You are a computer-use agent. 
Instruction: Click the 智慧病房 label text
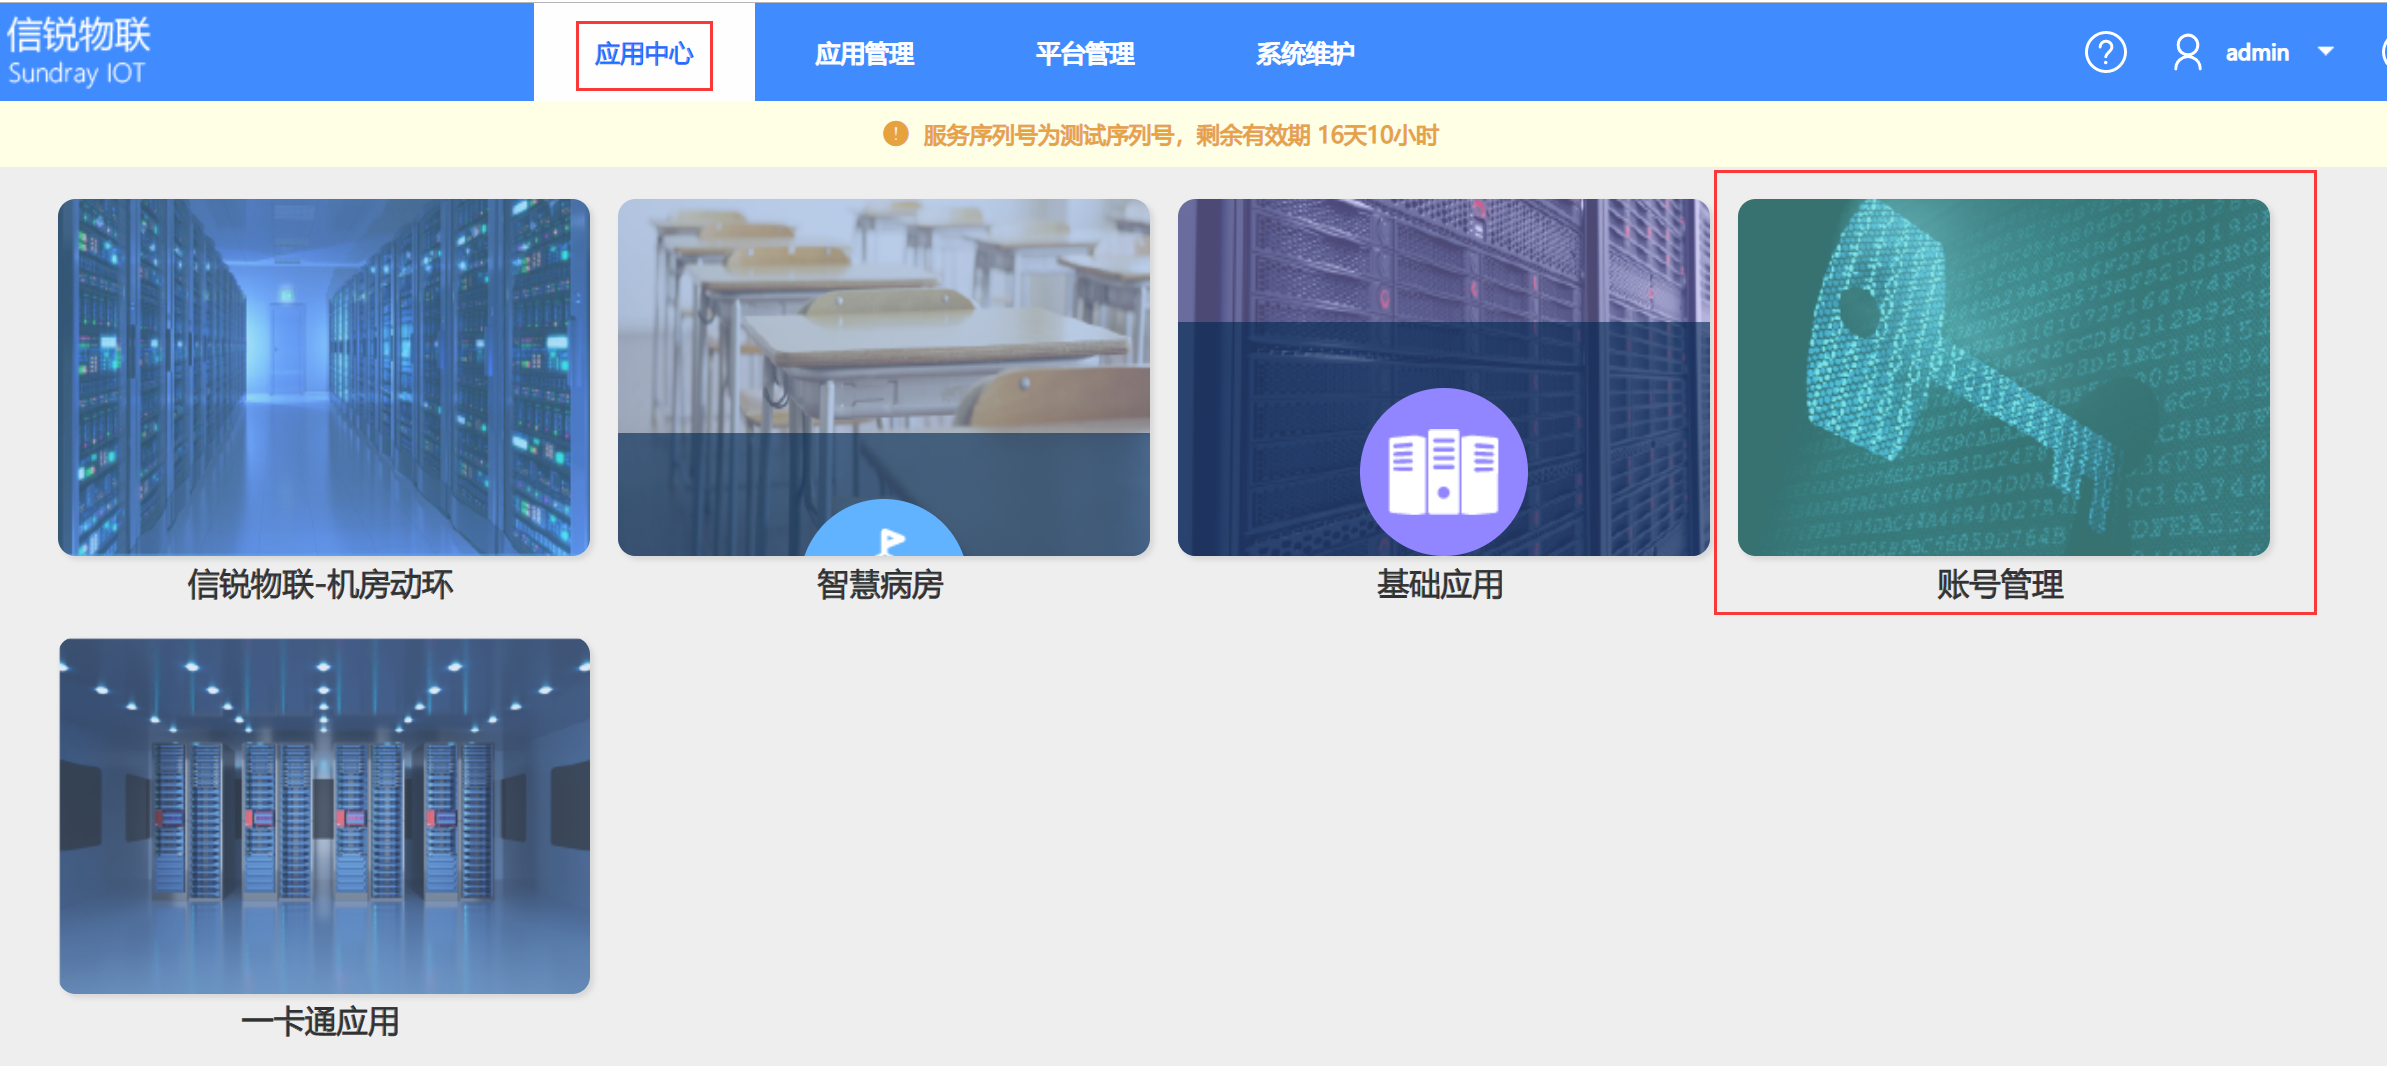(880, 584)
